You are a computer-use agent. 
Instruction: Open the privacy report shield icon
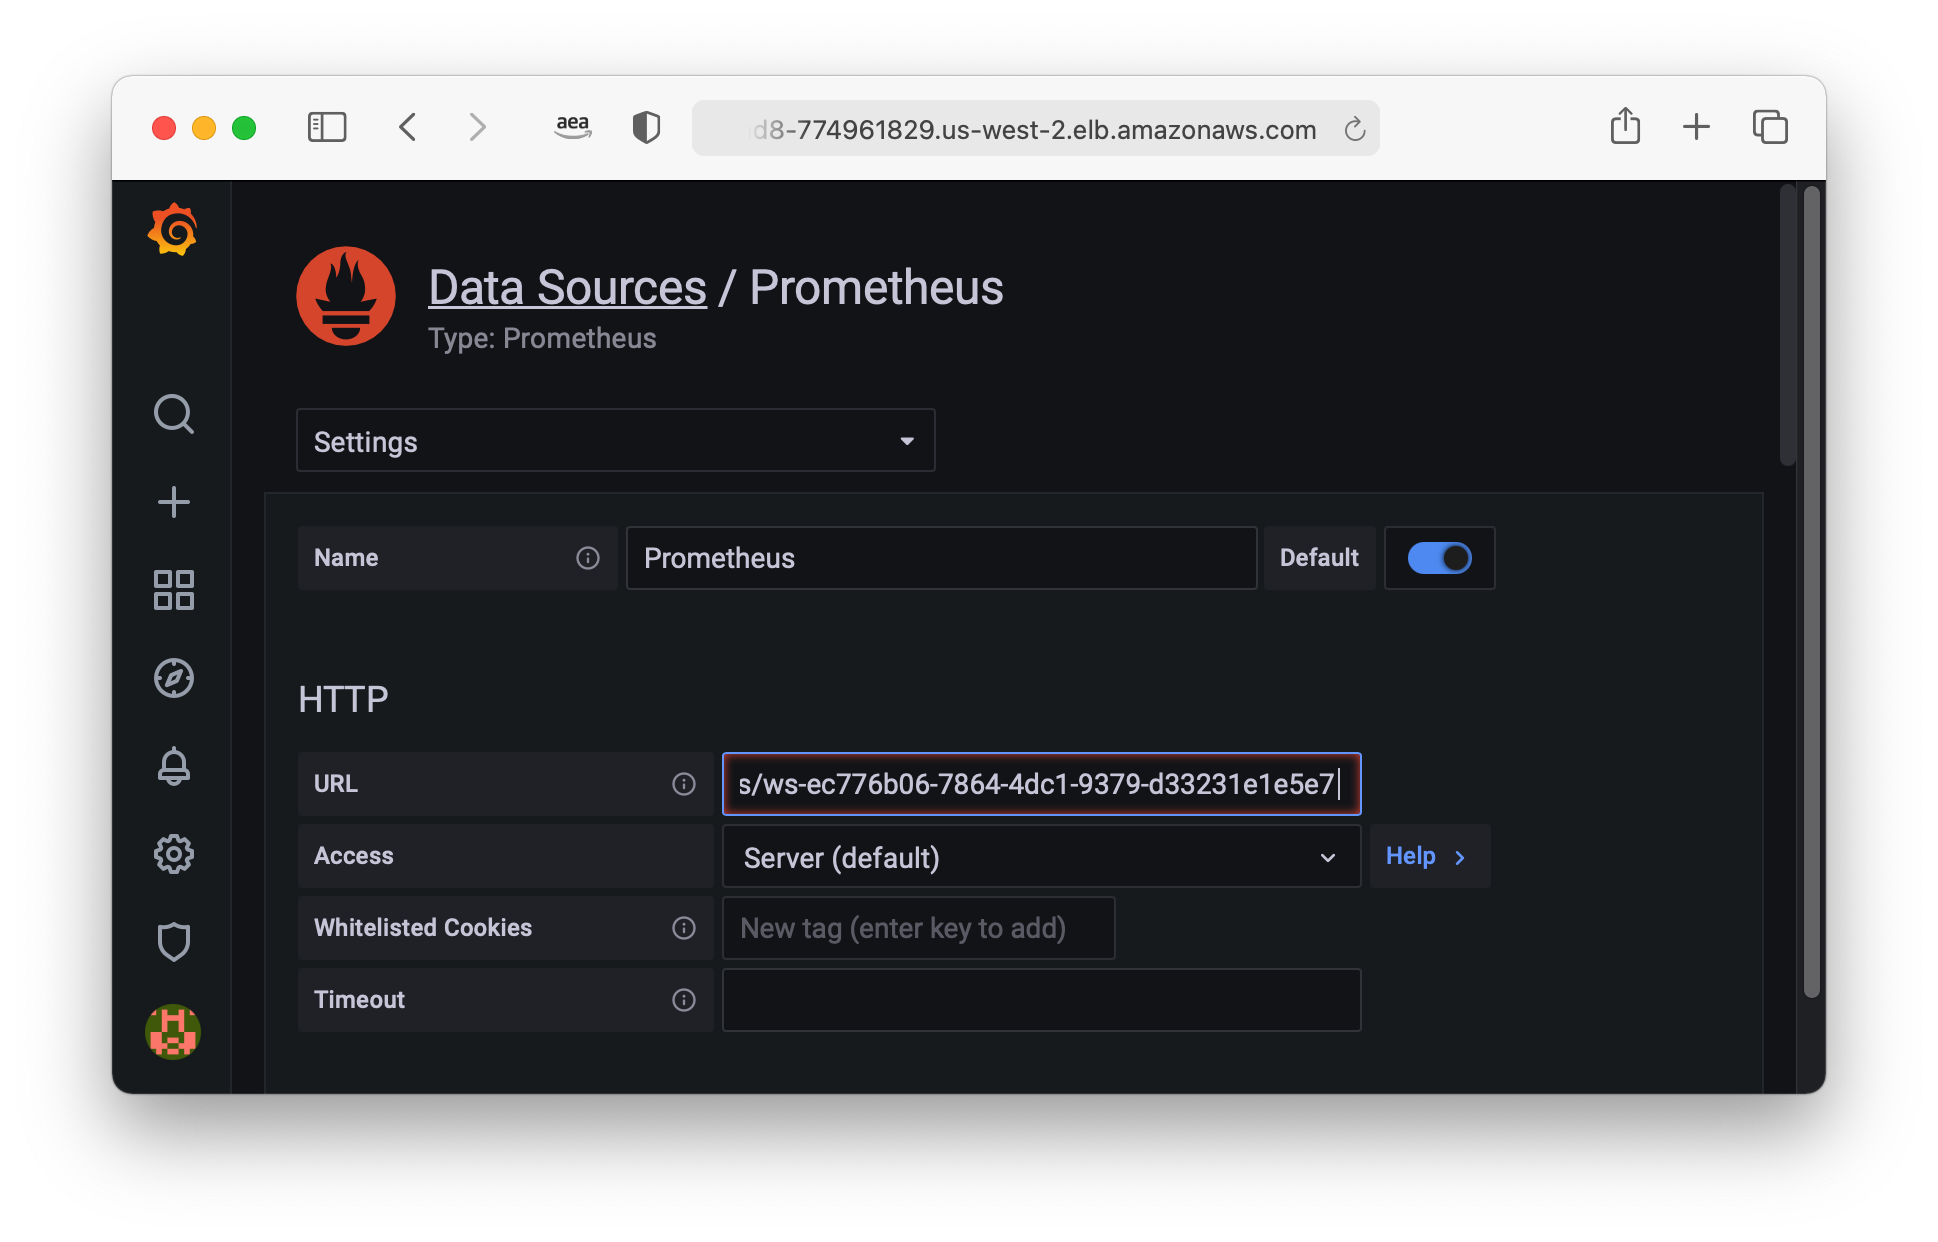coord(646,128)
